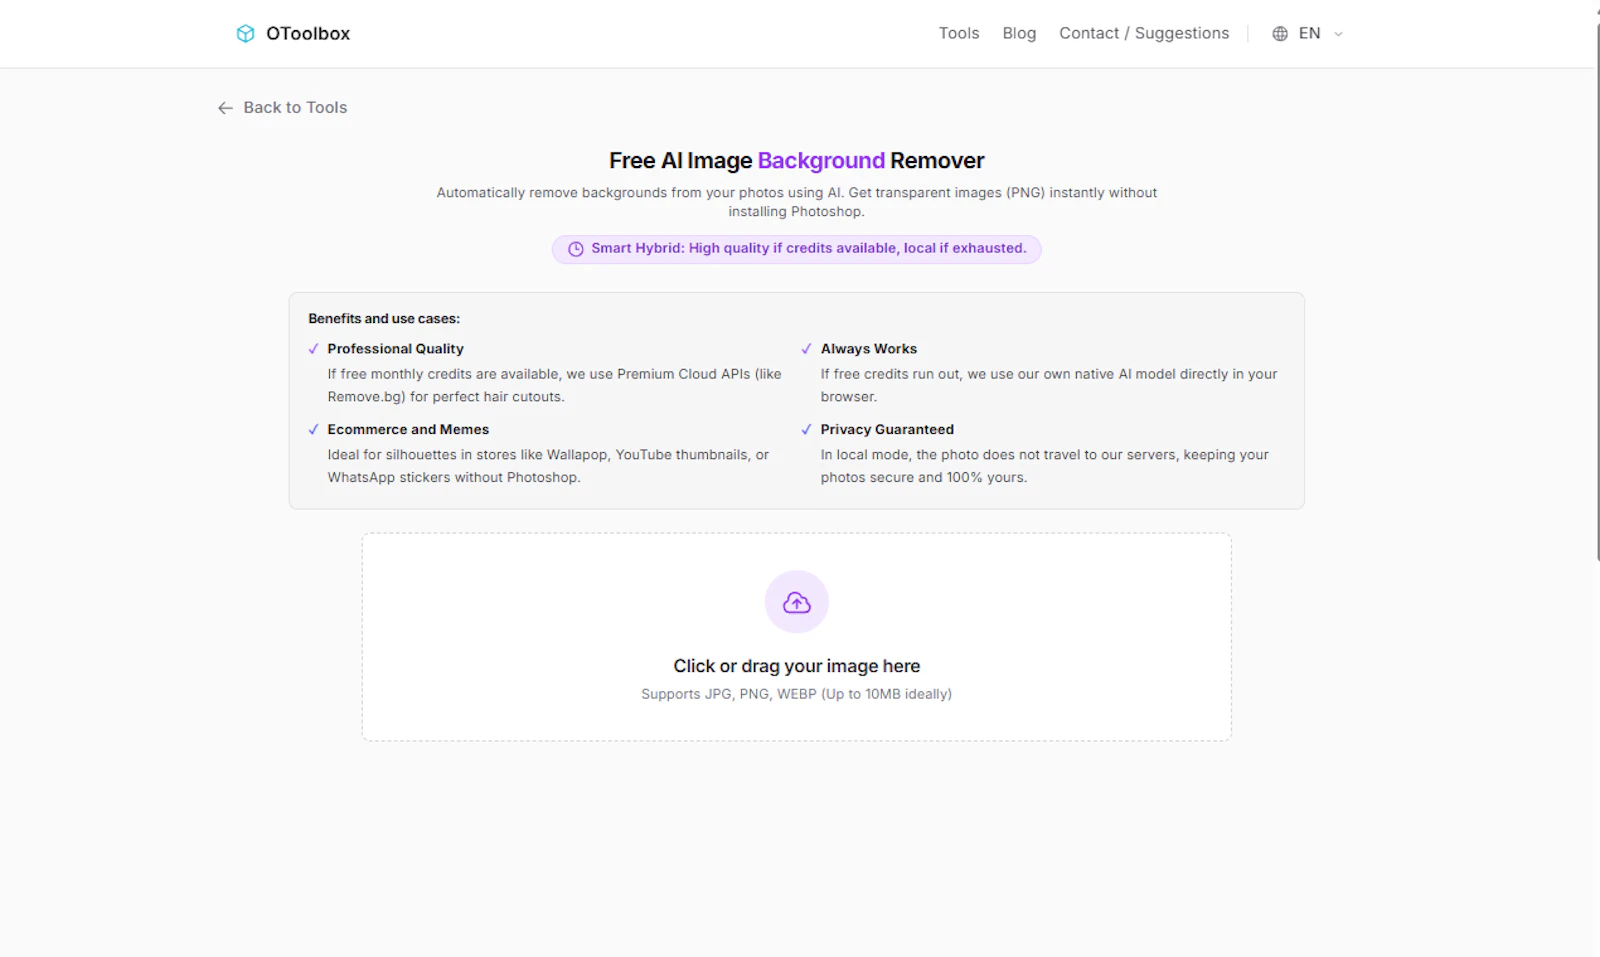
Task: Click the Back to Tools arrow icon
Action: coord(225,108)
